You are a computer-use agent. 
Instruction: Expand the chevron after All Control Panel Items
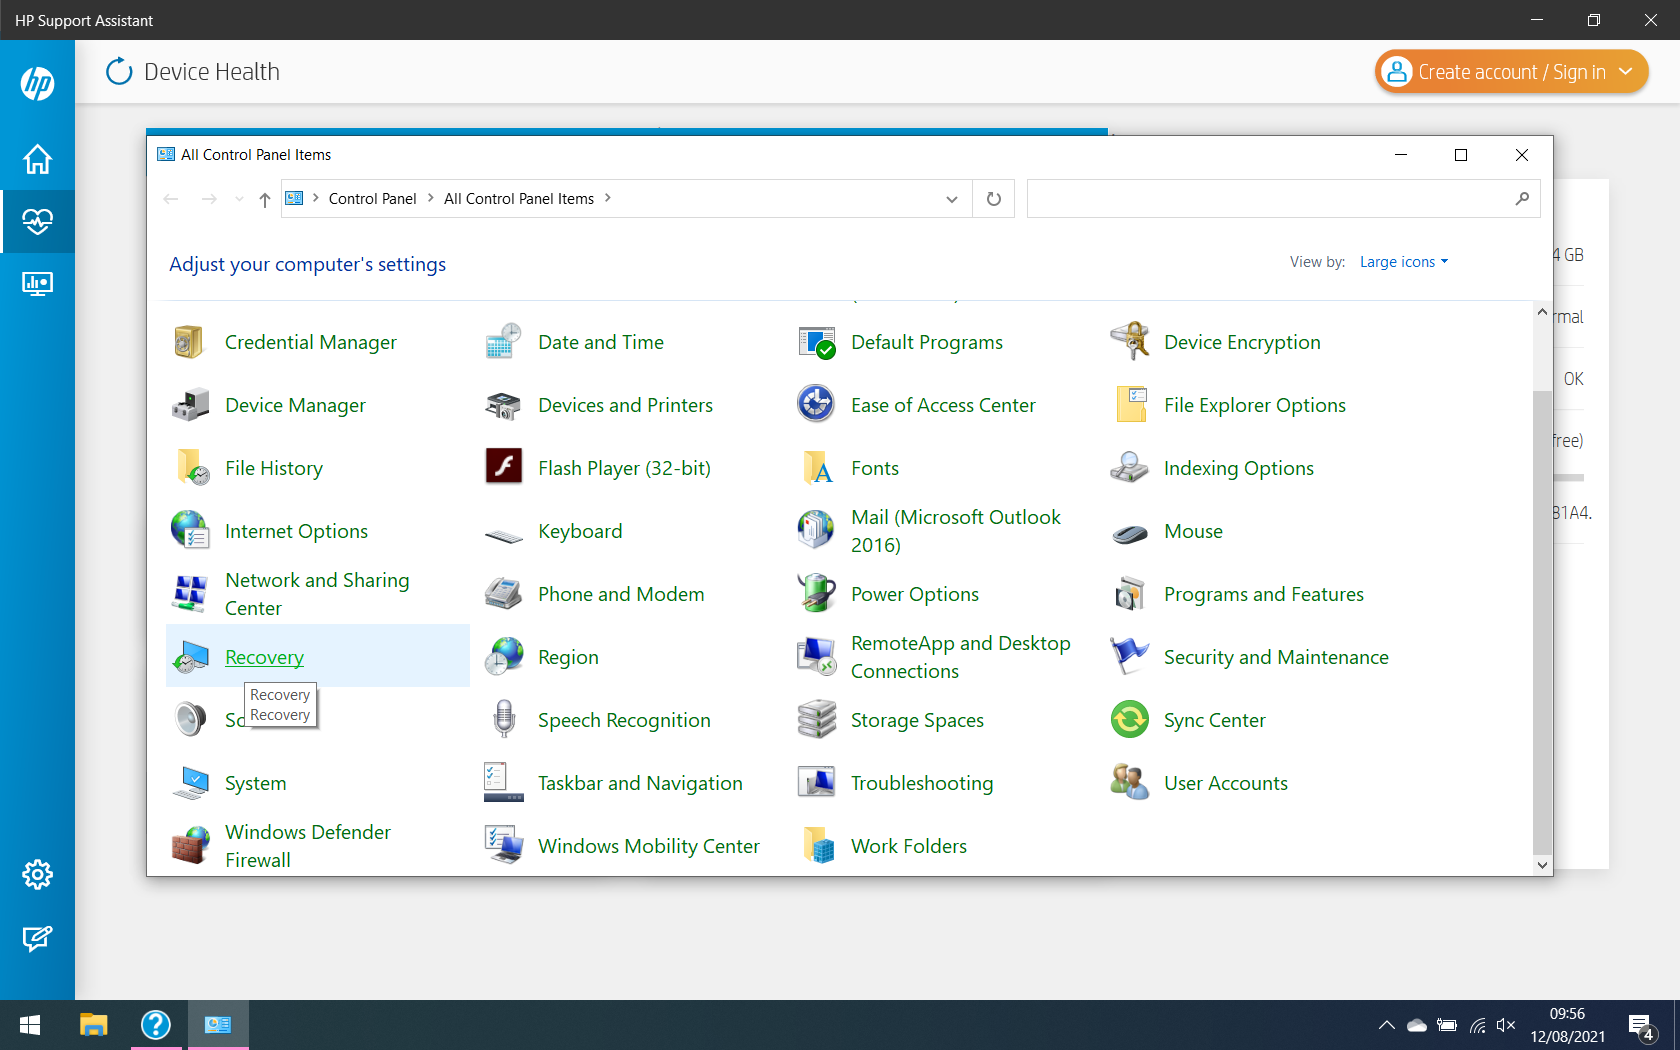click(x=608, y=198)
